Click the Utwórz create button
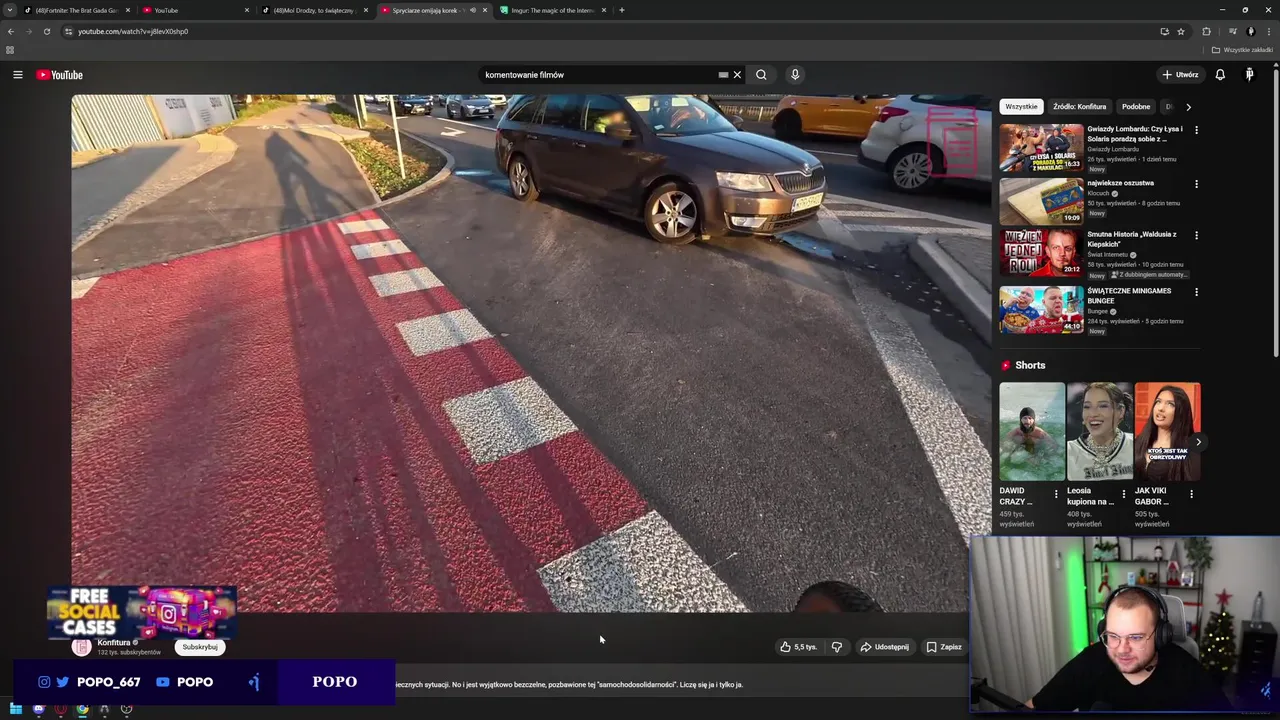1280x720 pixels. (x=1180, y=75)
